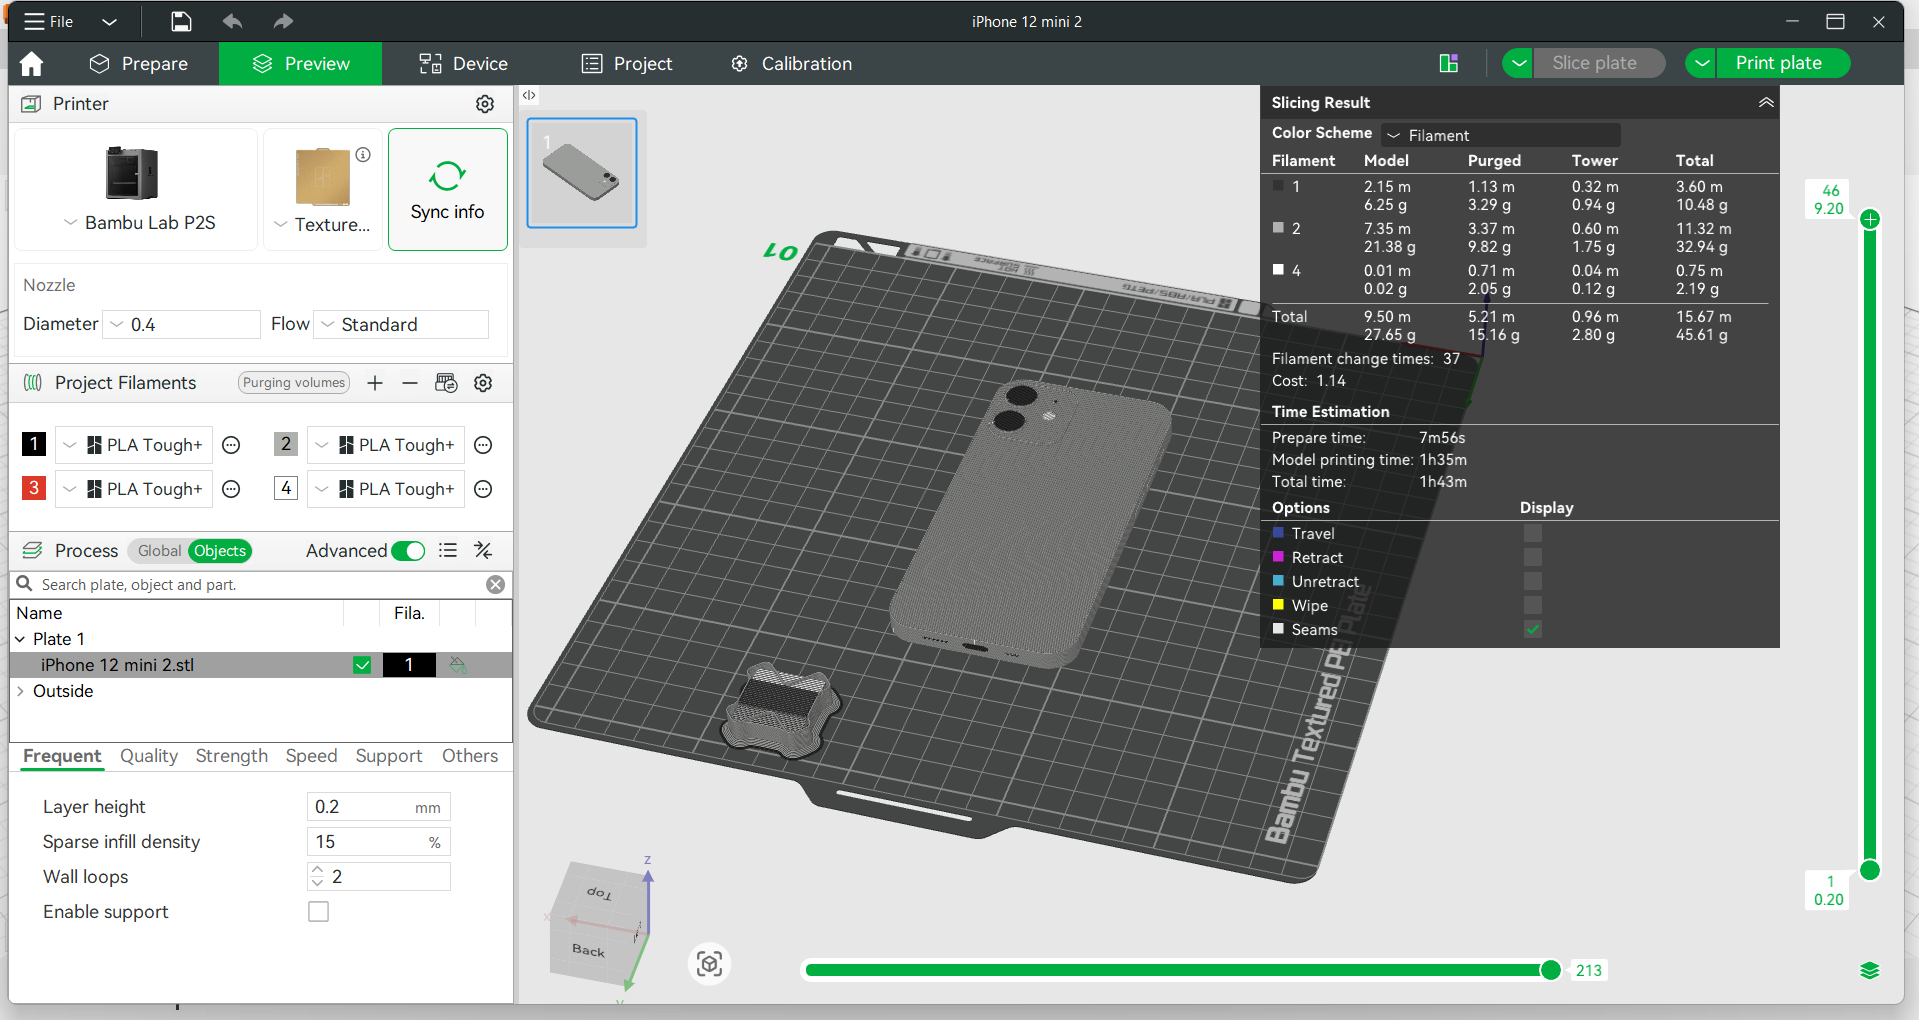Click the Purging volumes button
Image resolution: width=1919 pixels, height=1020 pixels.
[x=294, y=383]
